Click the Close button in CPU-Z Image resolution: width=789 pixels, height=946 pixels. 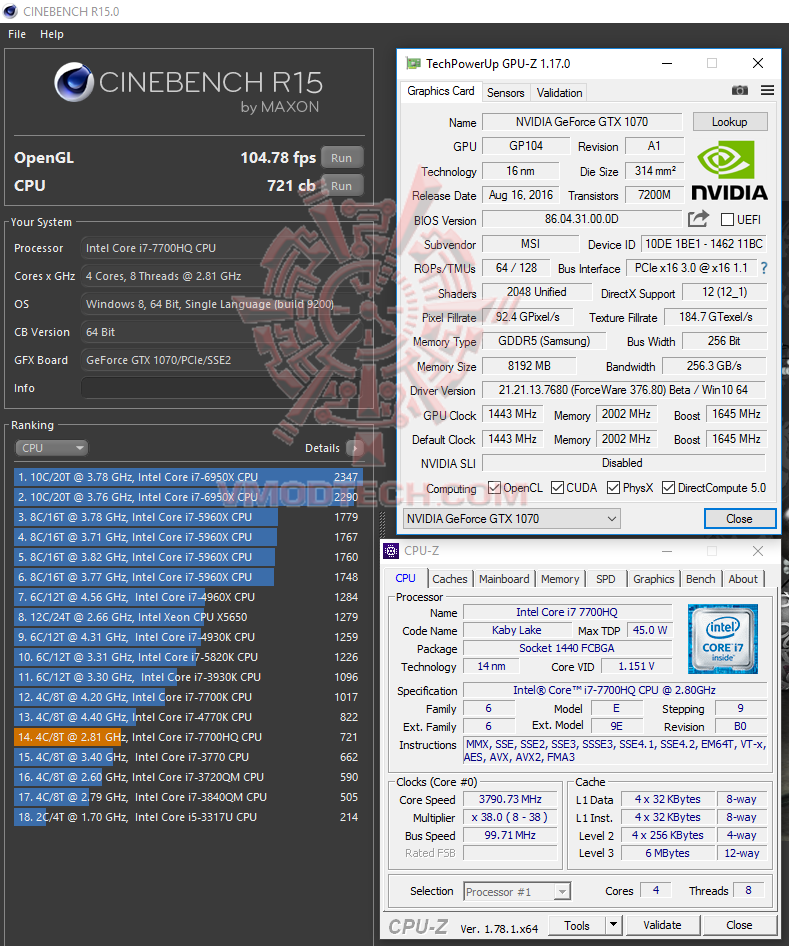click(739, 925)
